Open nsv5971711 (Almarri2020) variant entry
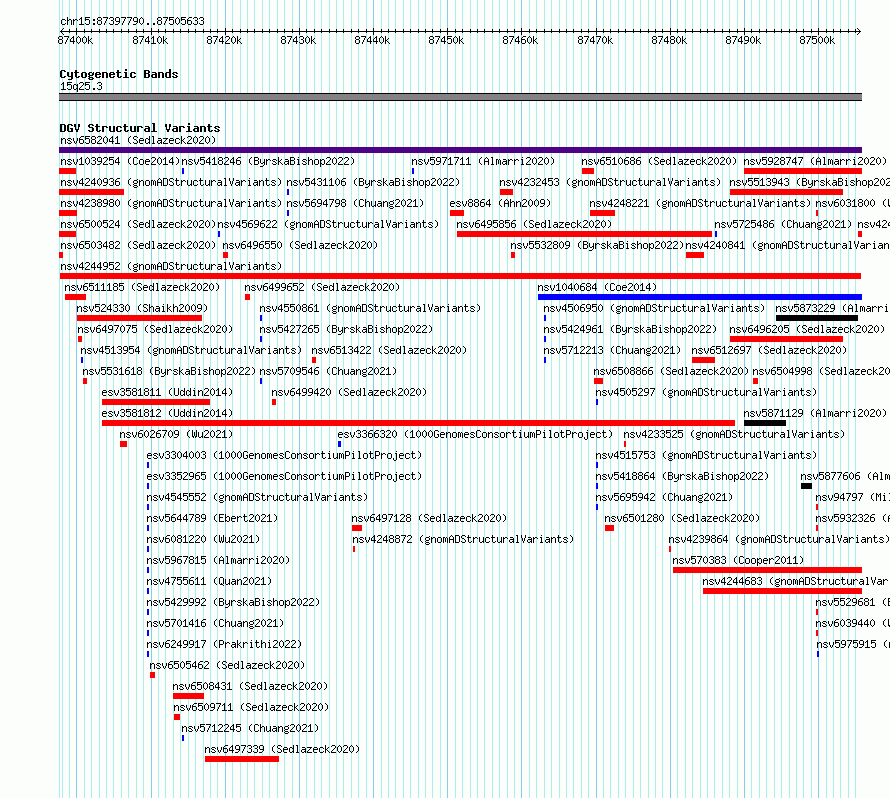890x798 pixels. 483,161
